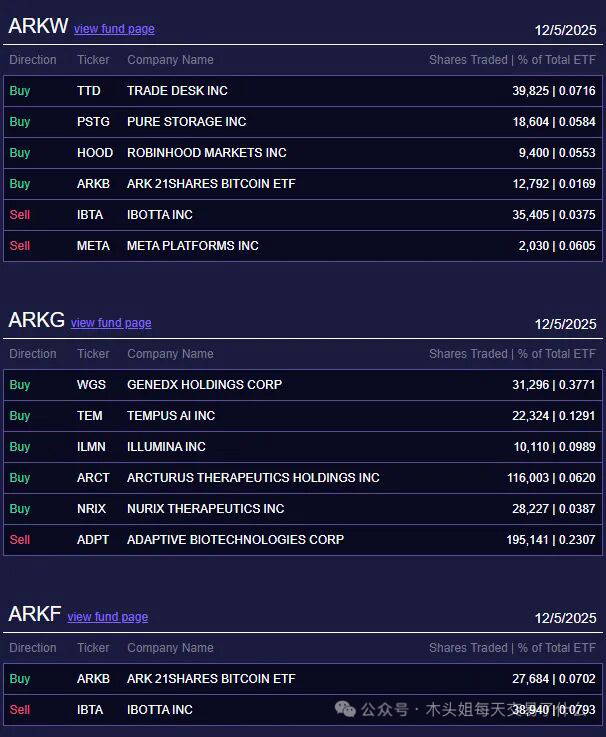Click the Buy label in TTD row
Image resolution: width=606 pixels, height=737 pixels.
coord(20,91)
